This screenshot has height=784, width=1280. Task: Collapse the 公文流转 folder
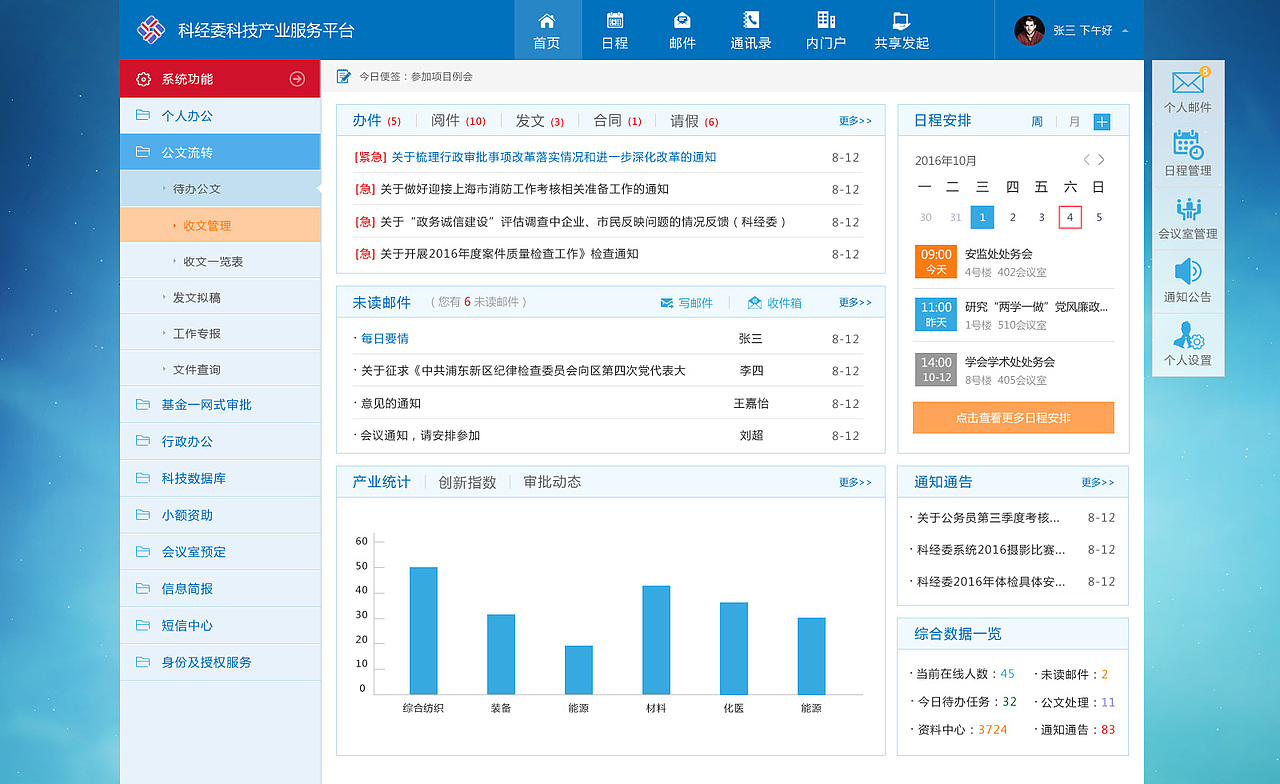point(220,153)
